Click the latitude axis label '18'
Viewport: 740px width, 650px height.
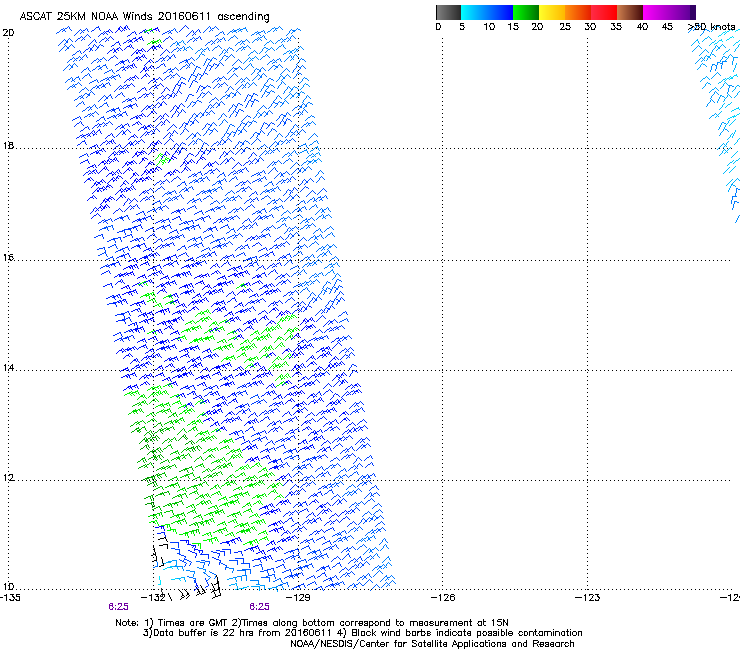[8, 146]
